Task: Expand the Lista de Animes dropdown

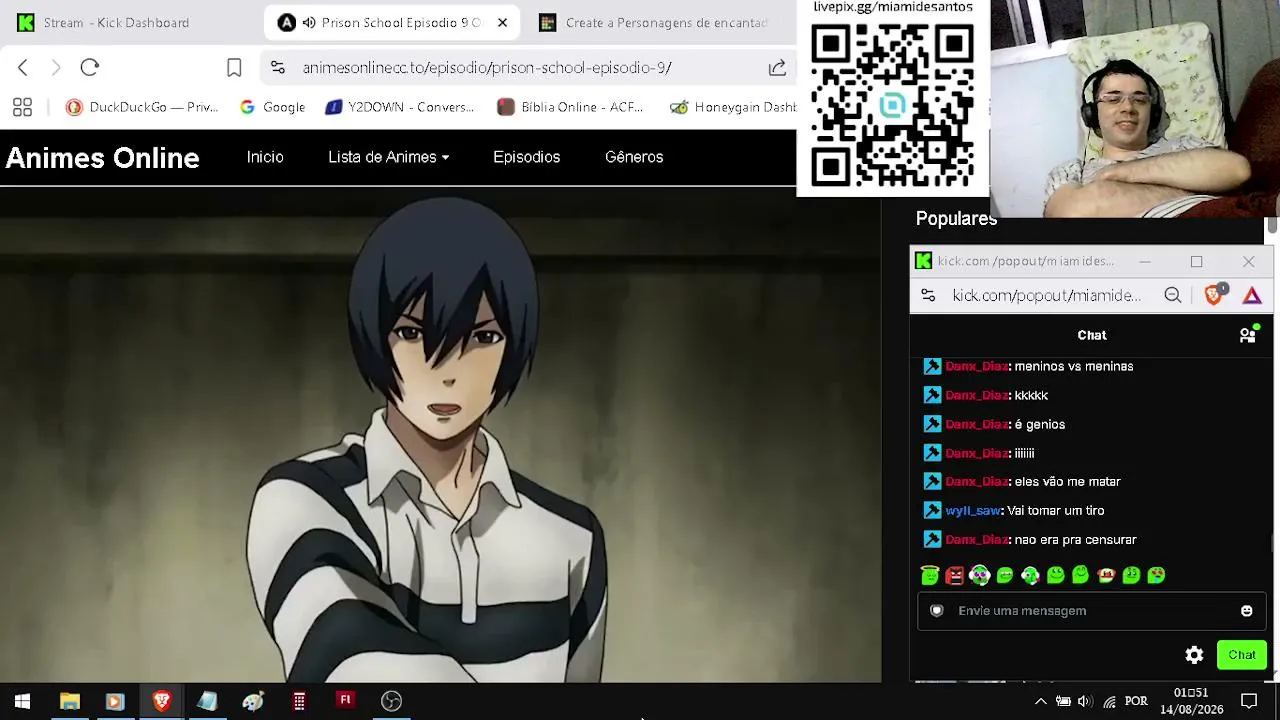Action: (389, 157)
